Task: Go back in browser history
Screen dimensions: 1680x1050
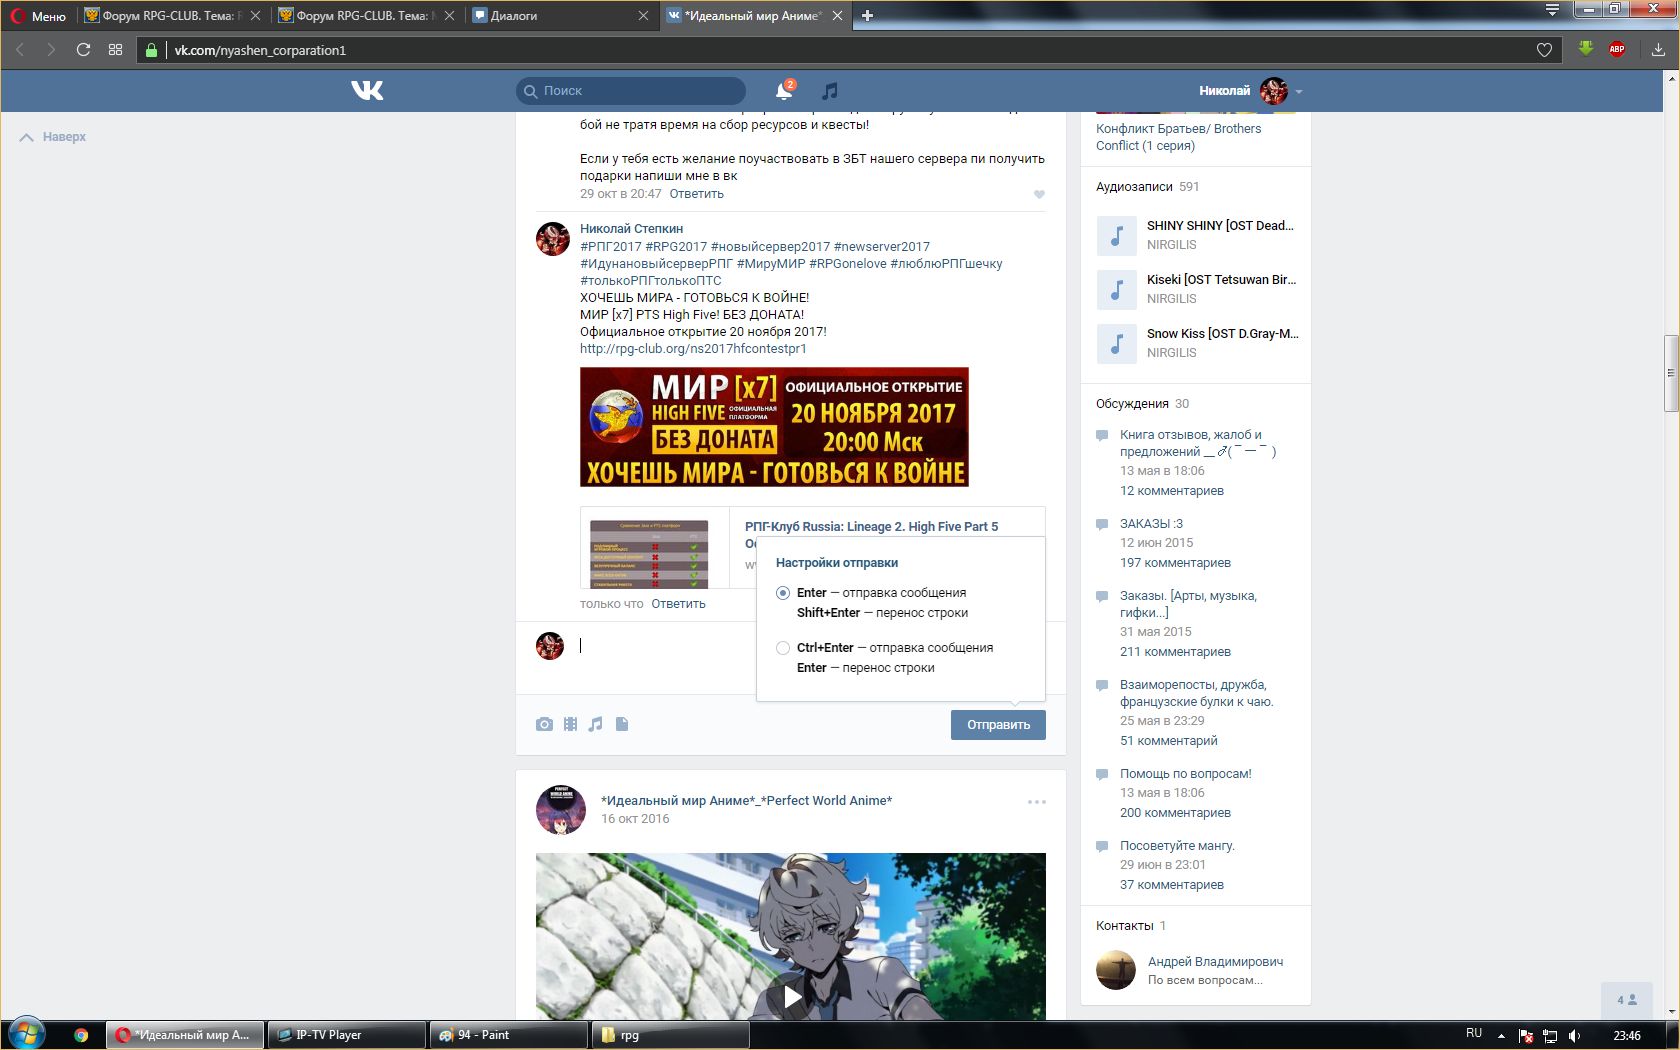Action: click(20, 50)
